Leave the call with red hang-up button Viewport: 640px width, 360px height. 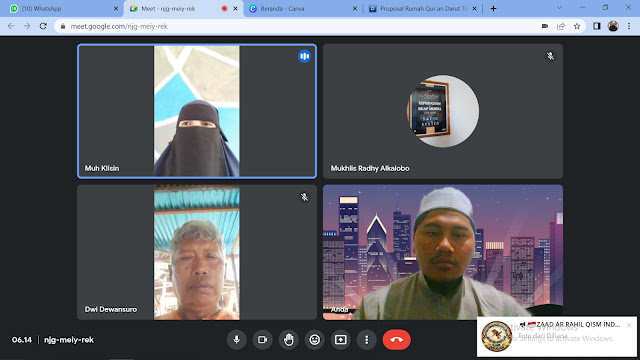tap(397, 340)
